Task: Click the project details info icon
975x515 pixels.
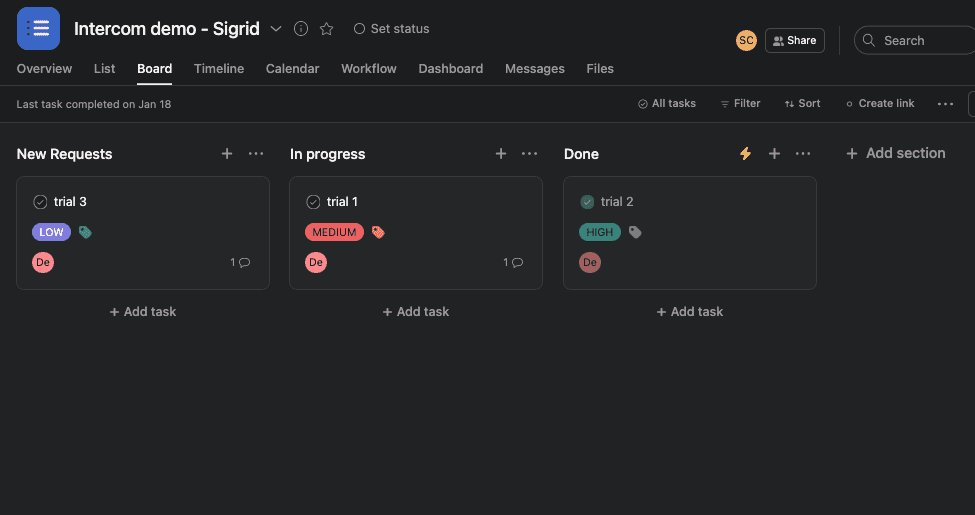Action: tap(301, 29)
